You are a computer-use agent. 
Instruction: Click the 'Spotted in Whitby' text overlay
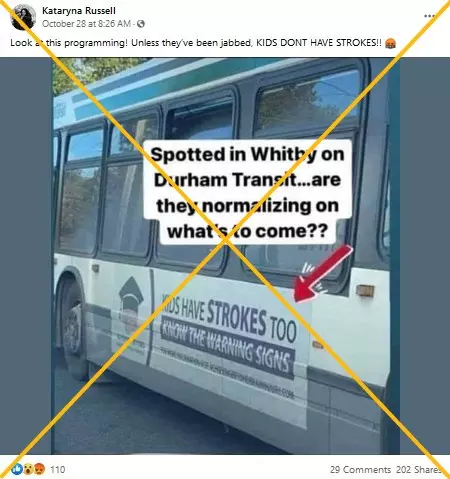pos(247,192)
